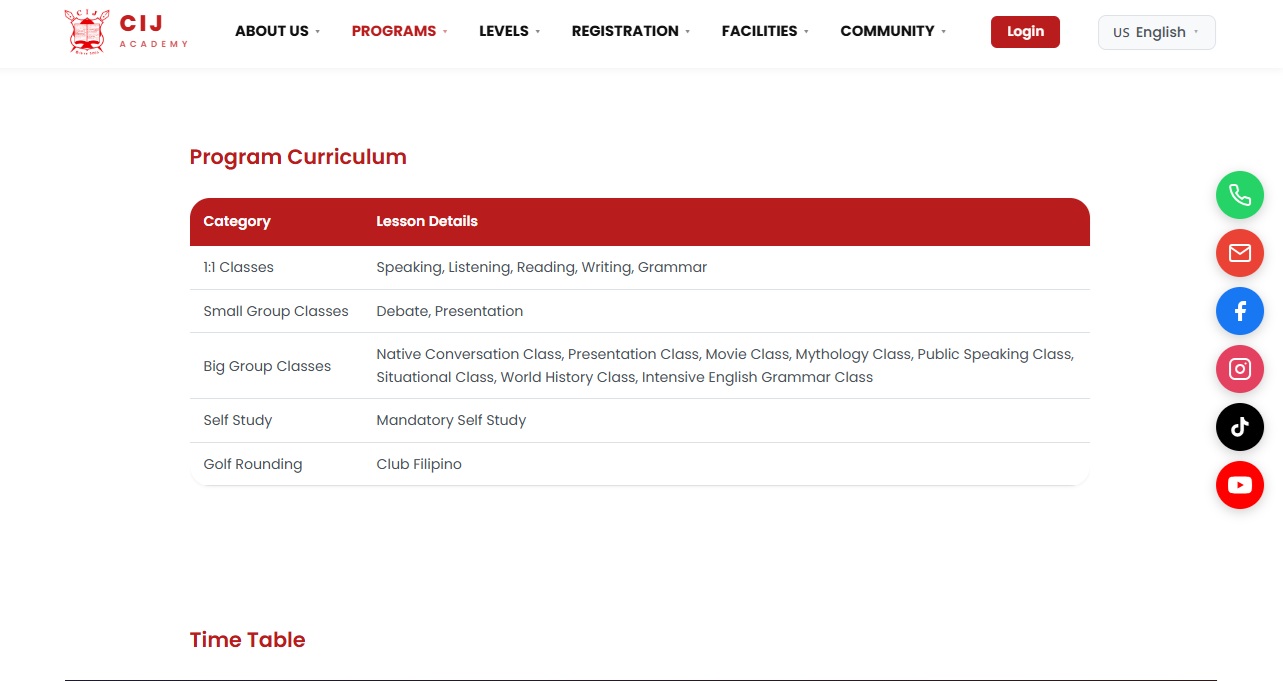
Task: Open the Registration menu
Action: click(631, 31)
